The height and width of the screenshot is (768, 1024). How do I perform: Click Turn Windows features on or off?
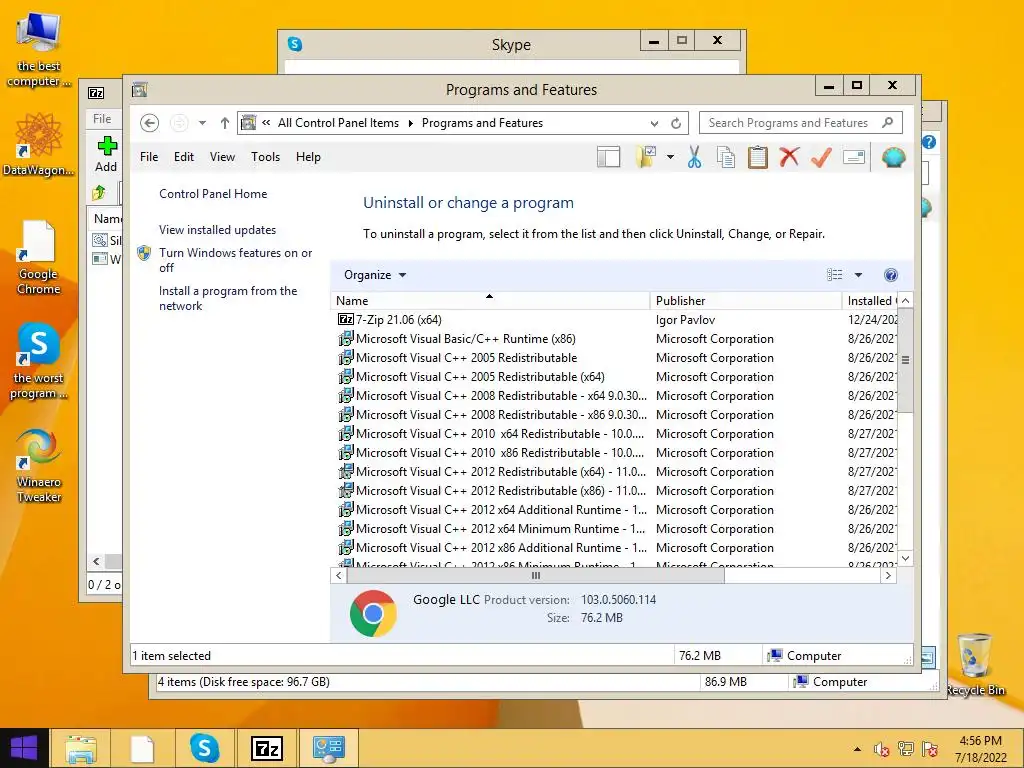coord(235,260)
